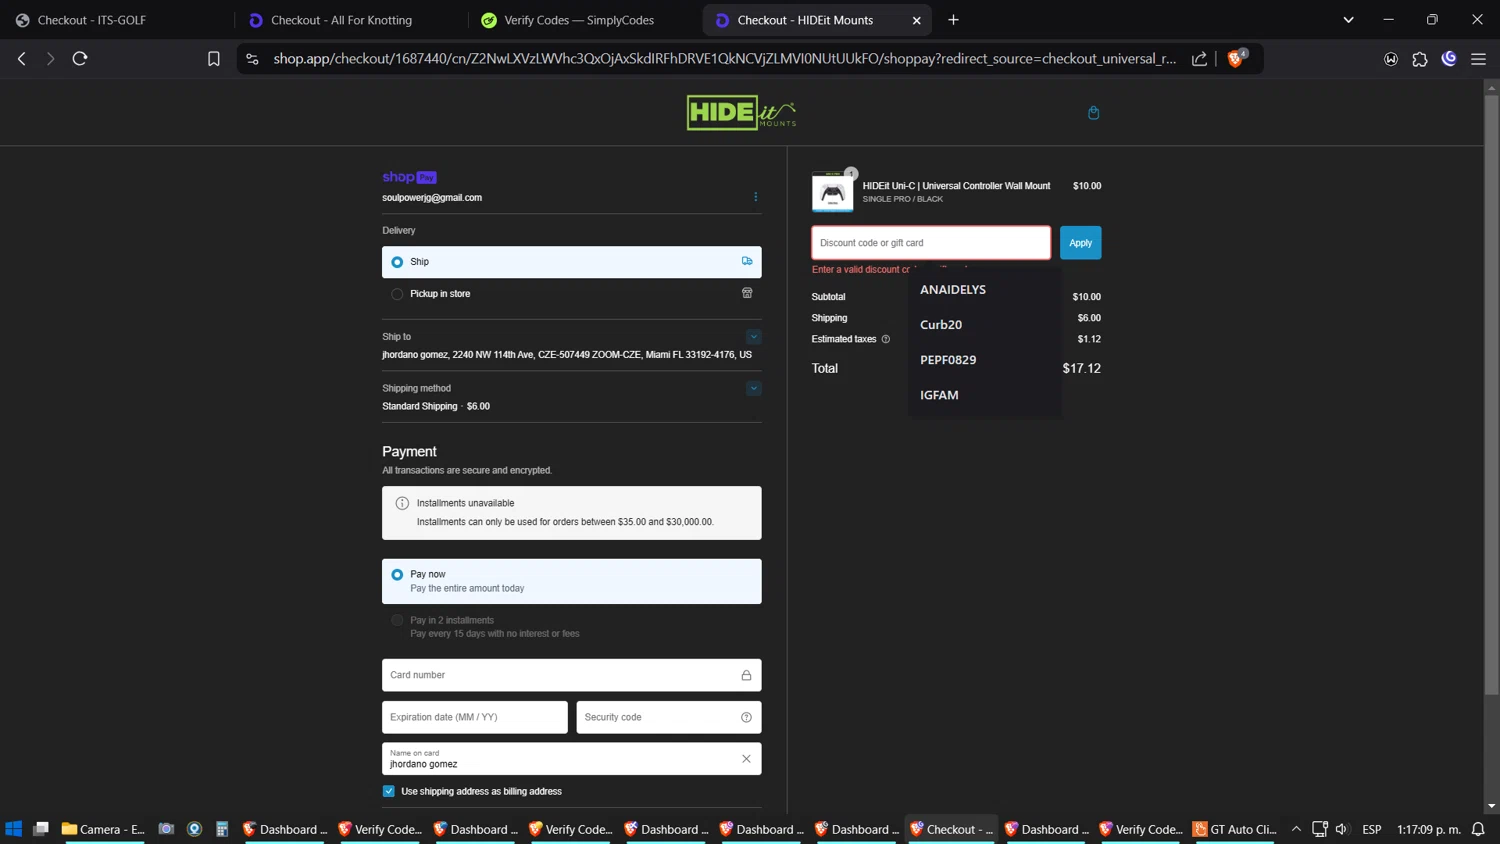This screenshot has height=844, width=1500.
Task: Open the GT Auto Clicker taskbar item
Action: click(1234, 829)
